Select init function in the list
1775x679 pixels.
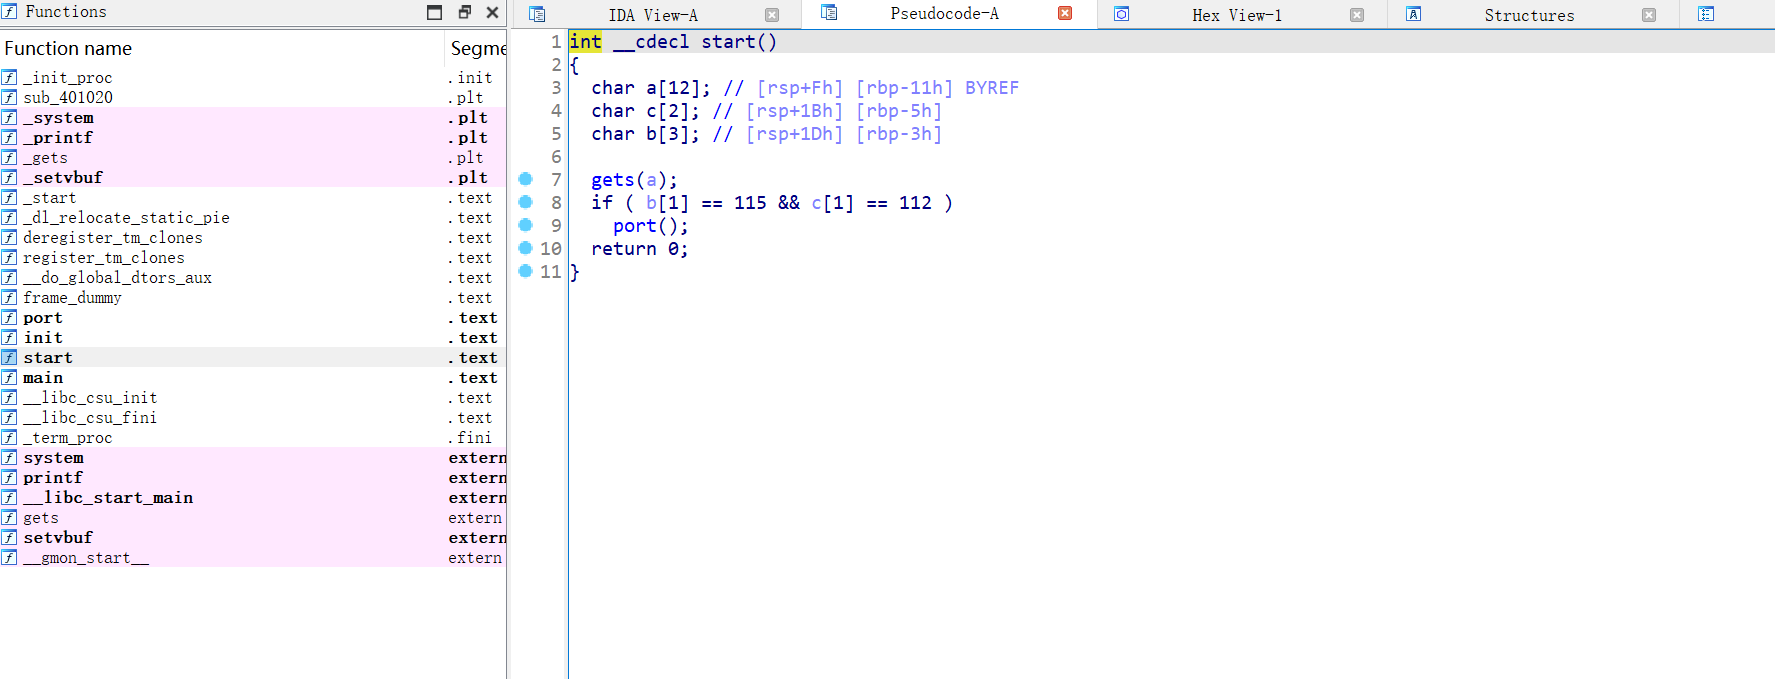(253, 337)
